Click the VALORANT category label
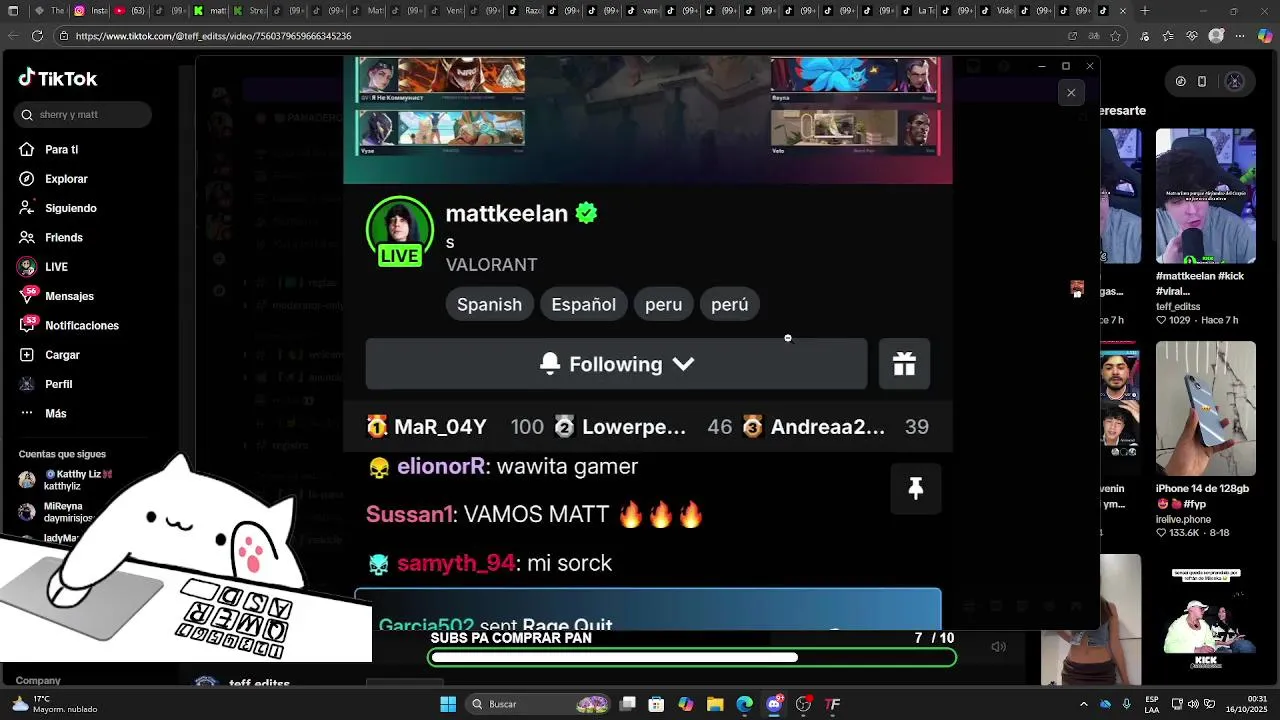Screen dimensions: 1280x720 pos(491,265)
